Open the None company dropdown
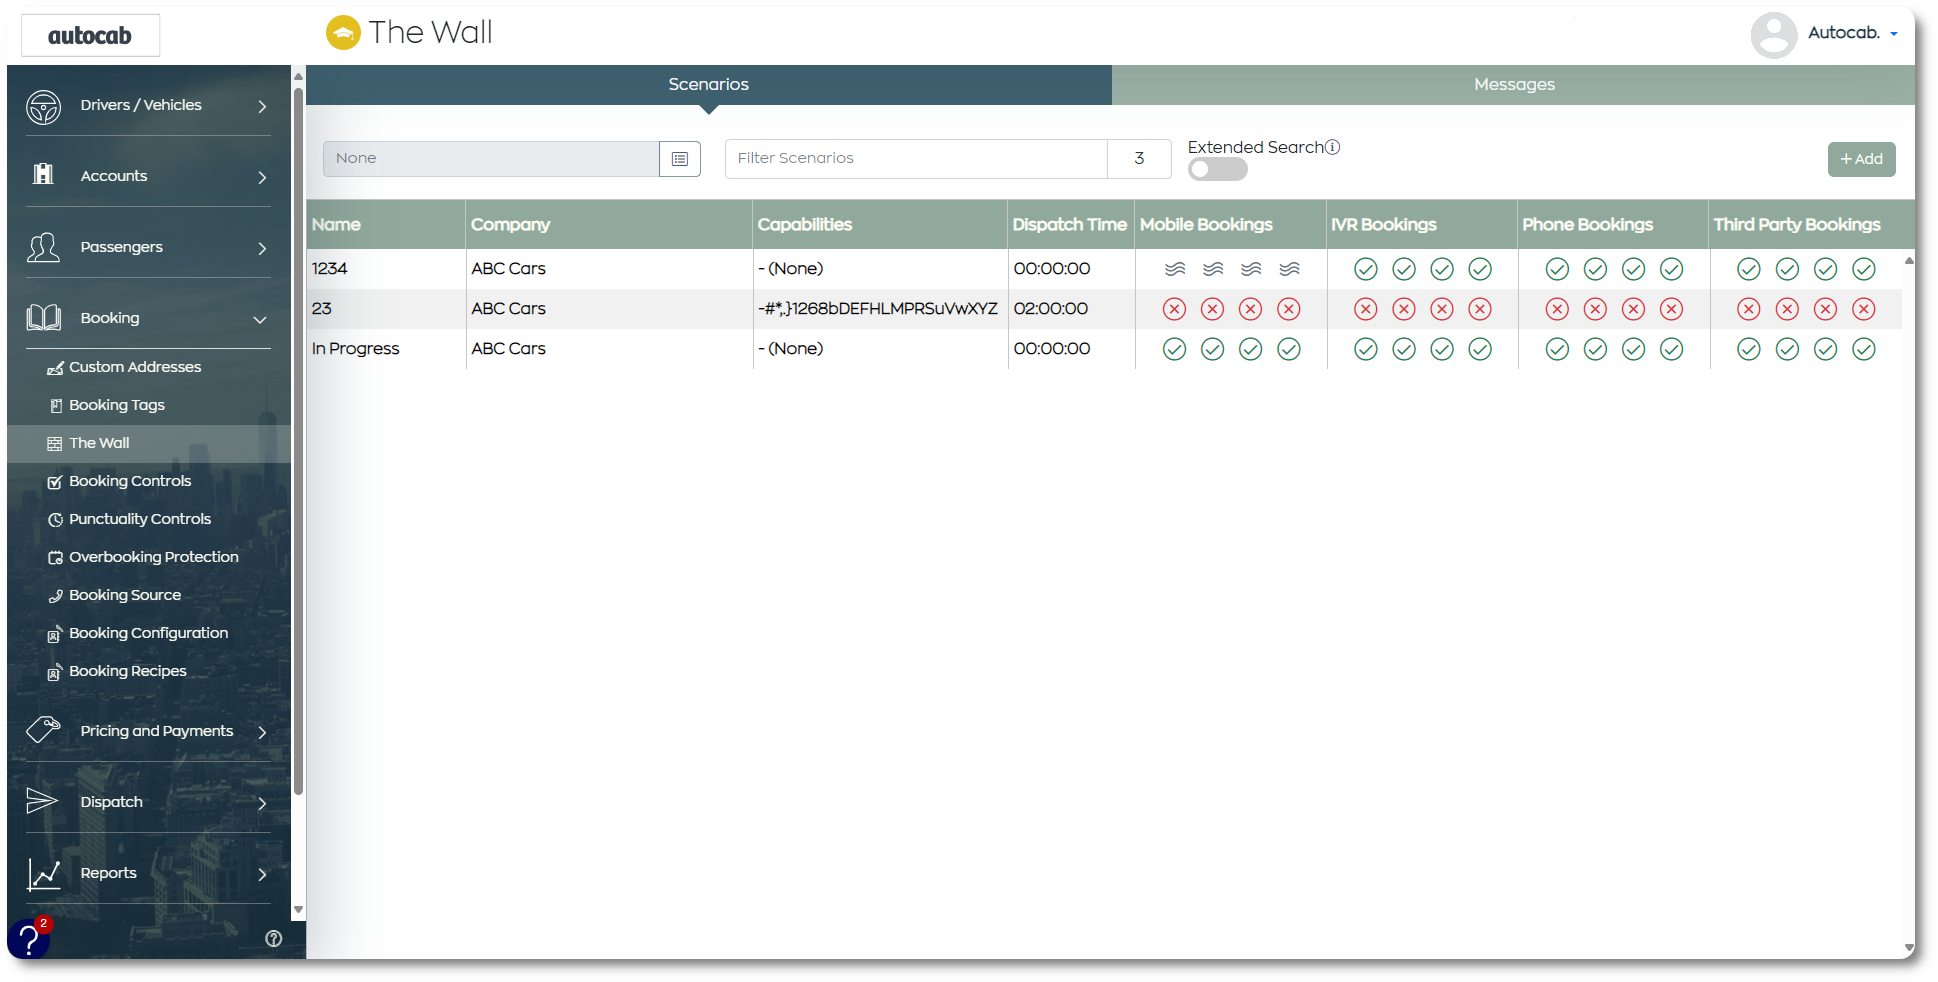This screenshot has height=982, width=1938. (491, 159)
